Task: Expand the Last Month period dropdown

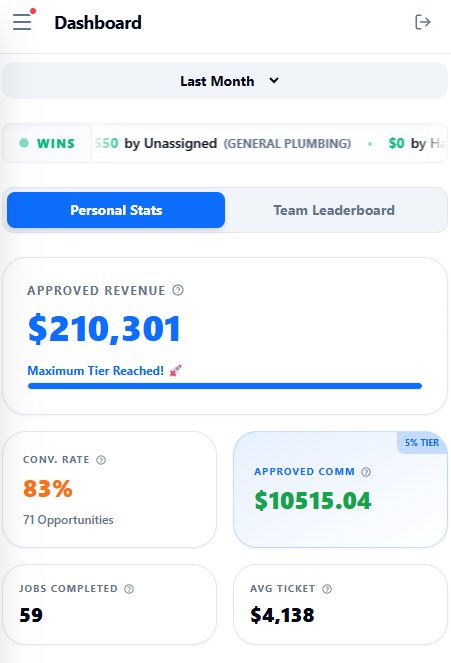Action: pyautogui.click(x=225, y=81)
